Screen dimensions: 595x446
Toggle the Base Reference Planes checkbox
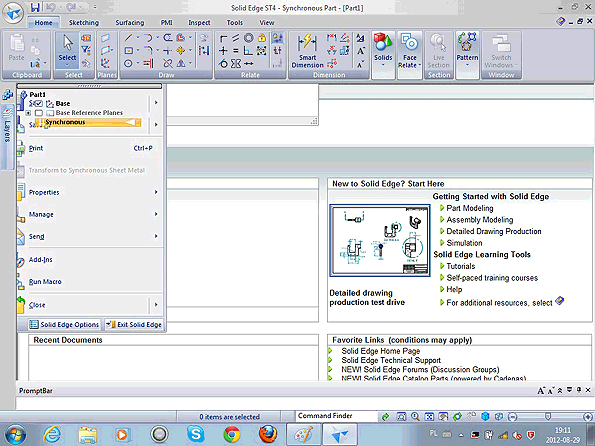coord(39,113)
